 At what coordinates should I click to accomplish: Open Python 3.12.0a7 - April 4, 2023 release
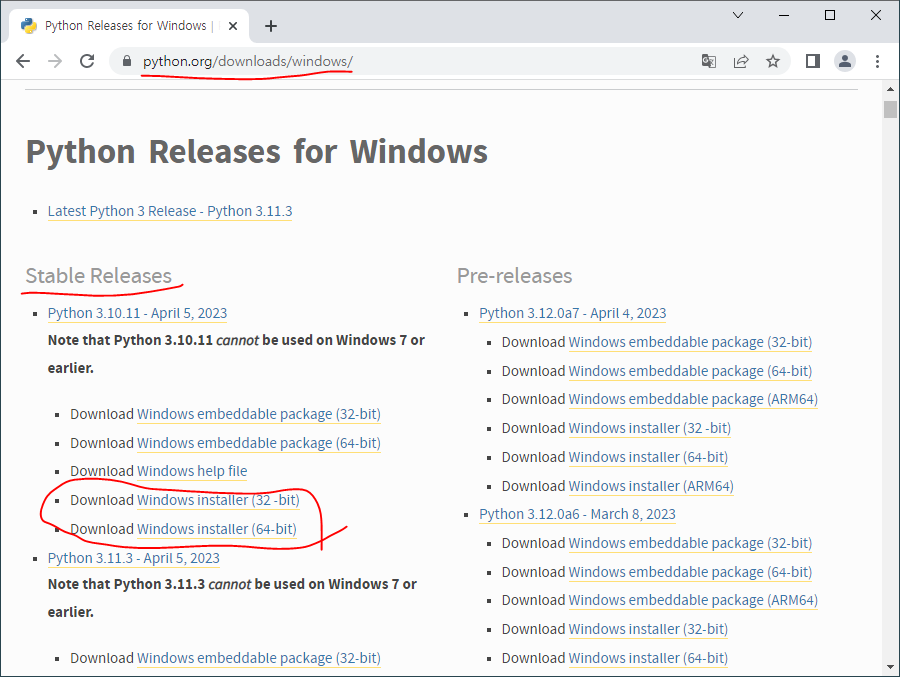[573, 313]
